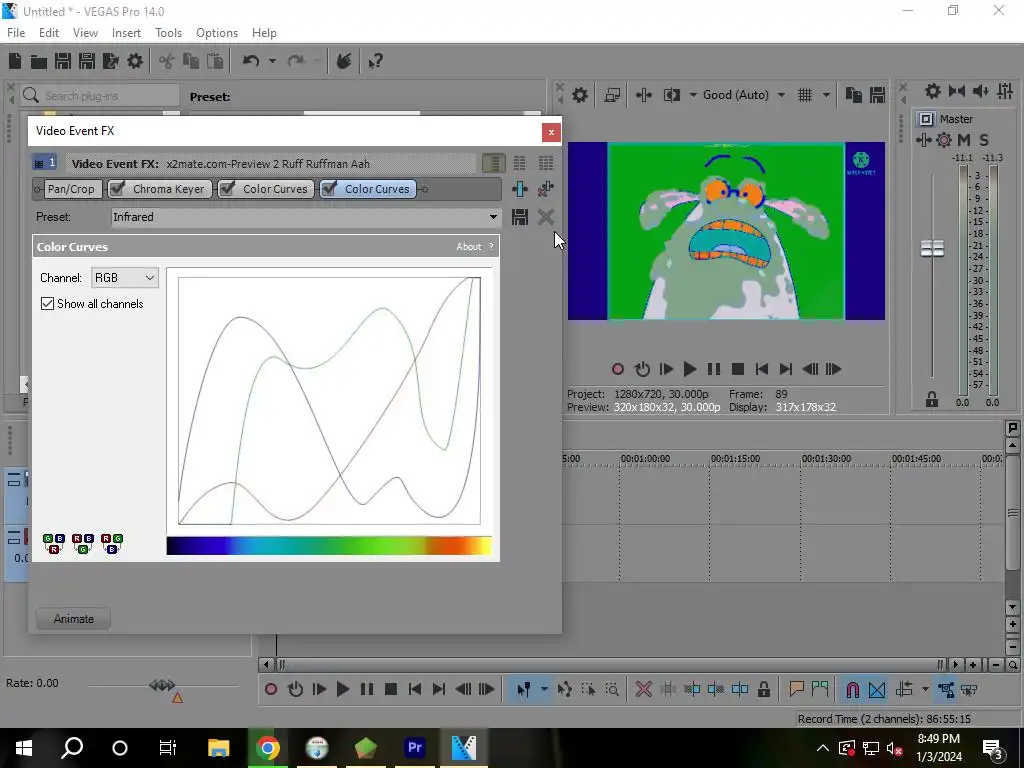
Task: Expand the Normal Edit Tool dropdown arrow
Action: [x=544, y=689]
